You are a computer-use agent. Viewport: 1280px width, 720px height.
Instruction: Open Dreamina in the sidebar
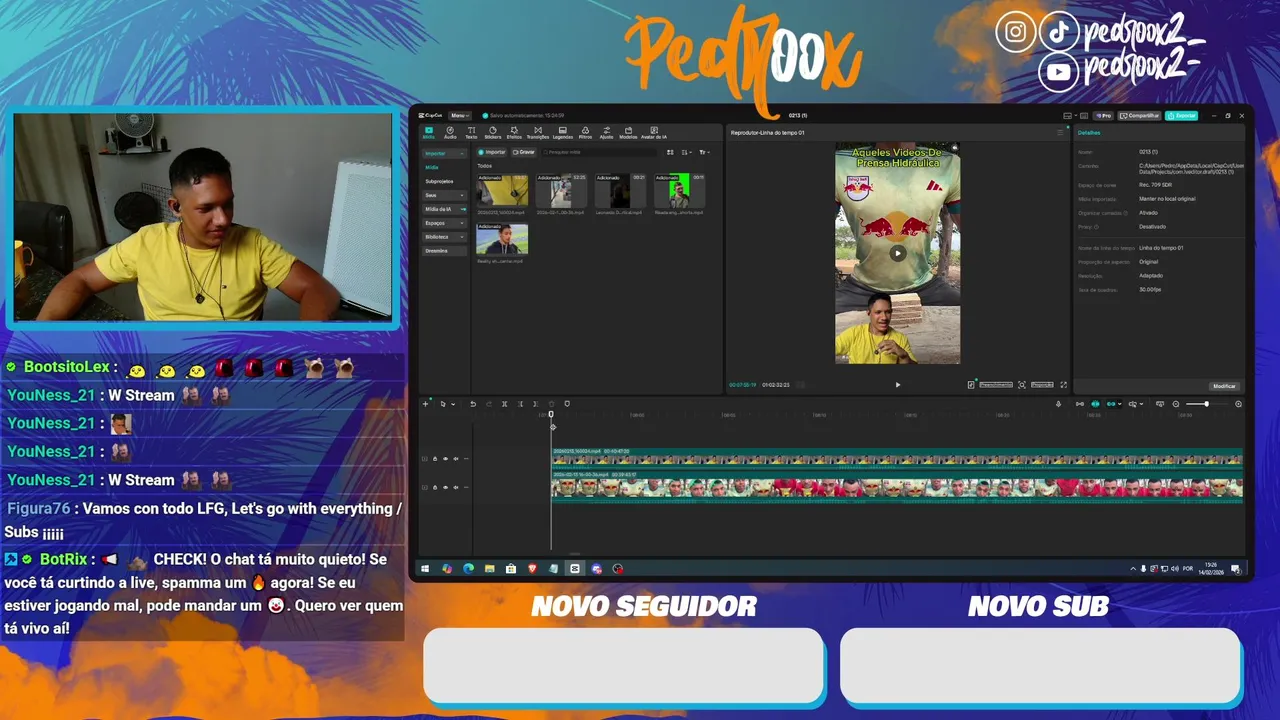444,251
